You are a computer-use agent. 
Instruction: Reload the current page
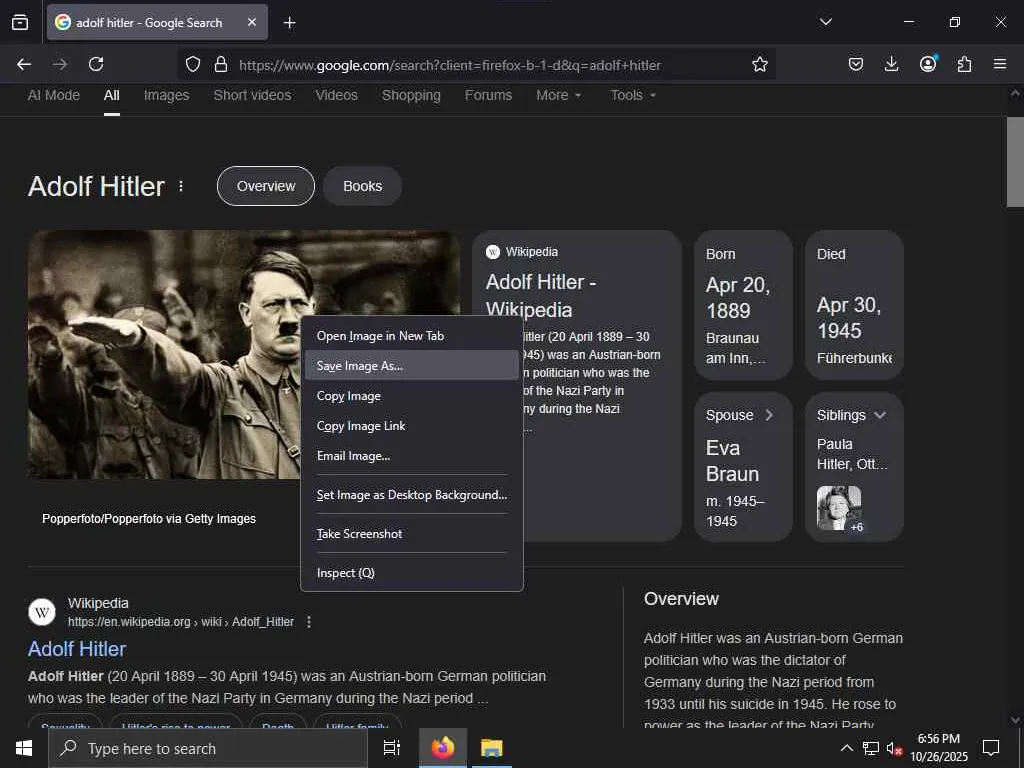pyautogui.click(x=96, y=64)
